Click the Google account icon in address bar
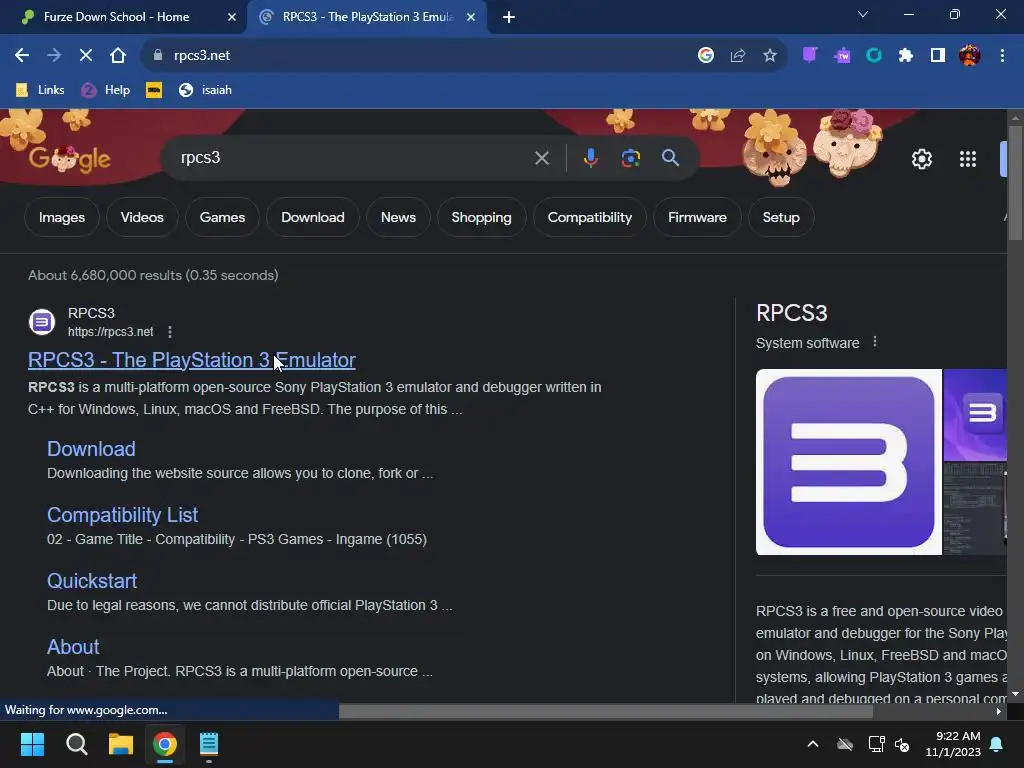The image size is (1024, 768). pyautogui.click(x=705, y=56)
